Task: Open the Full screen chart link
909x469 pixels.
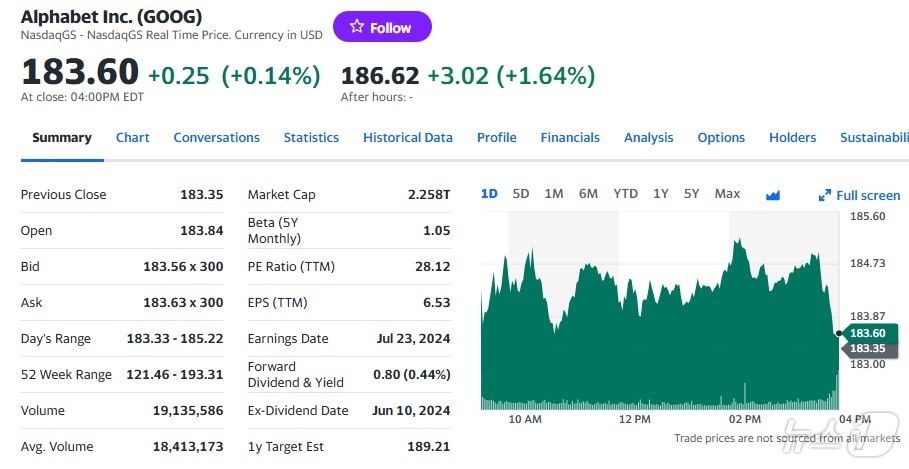Action: point(867,196)
